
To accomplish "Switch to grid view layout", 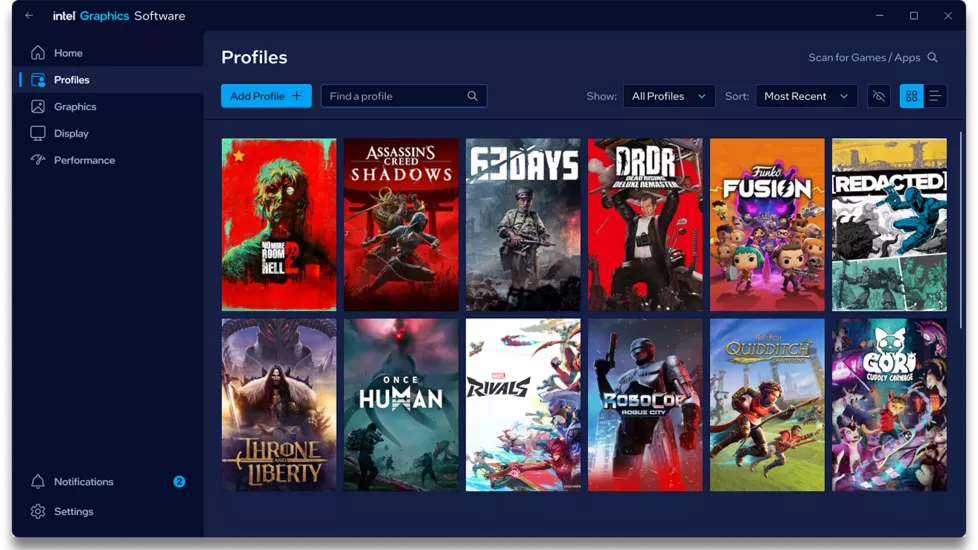I will click(x=911, y=96).
